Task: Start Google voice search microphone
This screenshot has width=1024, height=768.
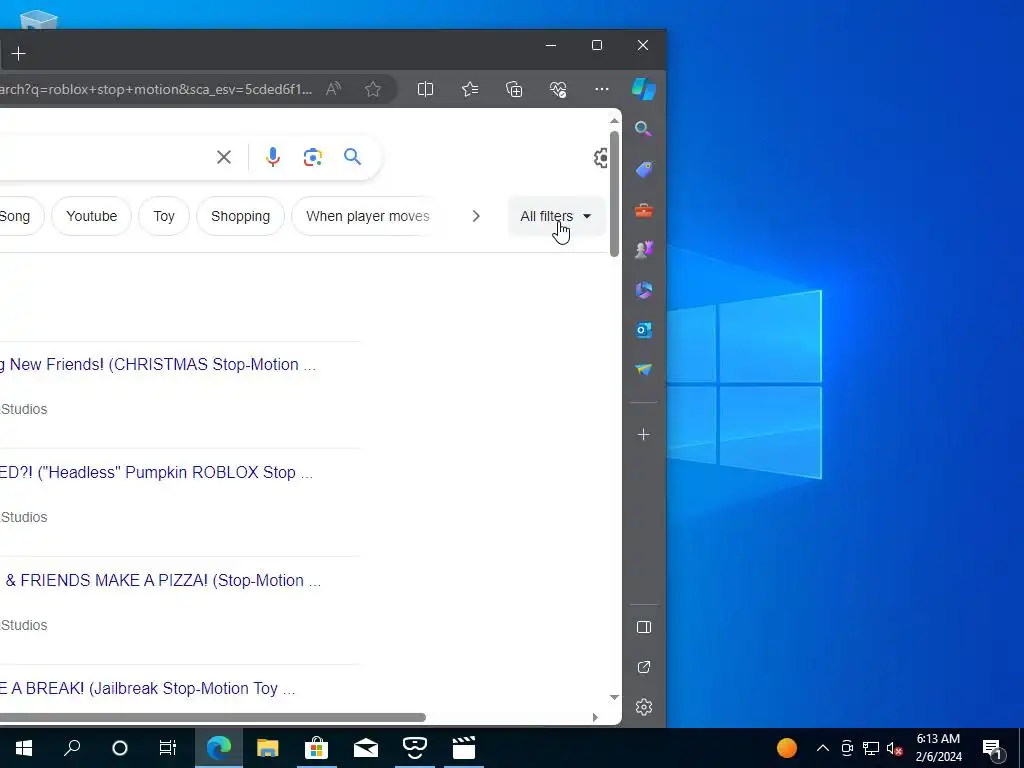Action: point(273,157)
